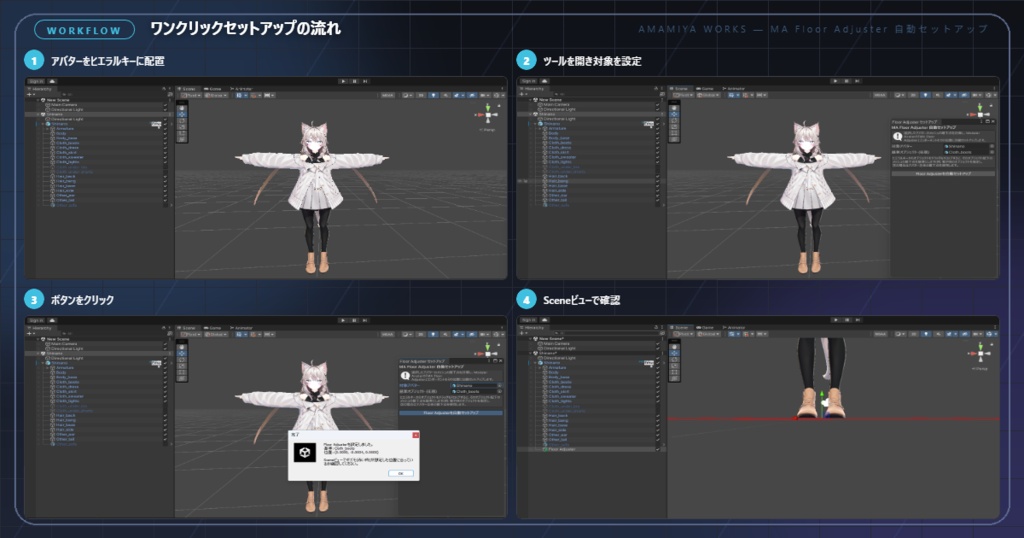Select Hair_bang in step 2 hierarchy
The width and height of the screenshot is (1024, 538).
558,181
